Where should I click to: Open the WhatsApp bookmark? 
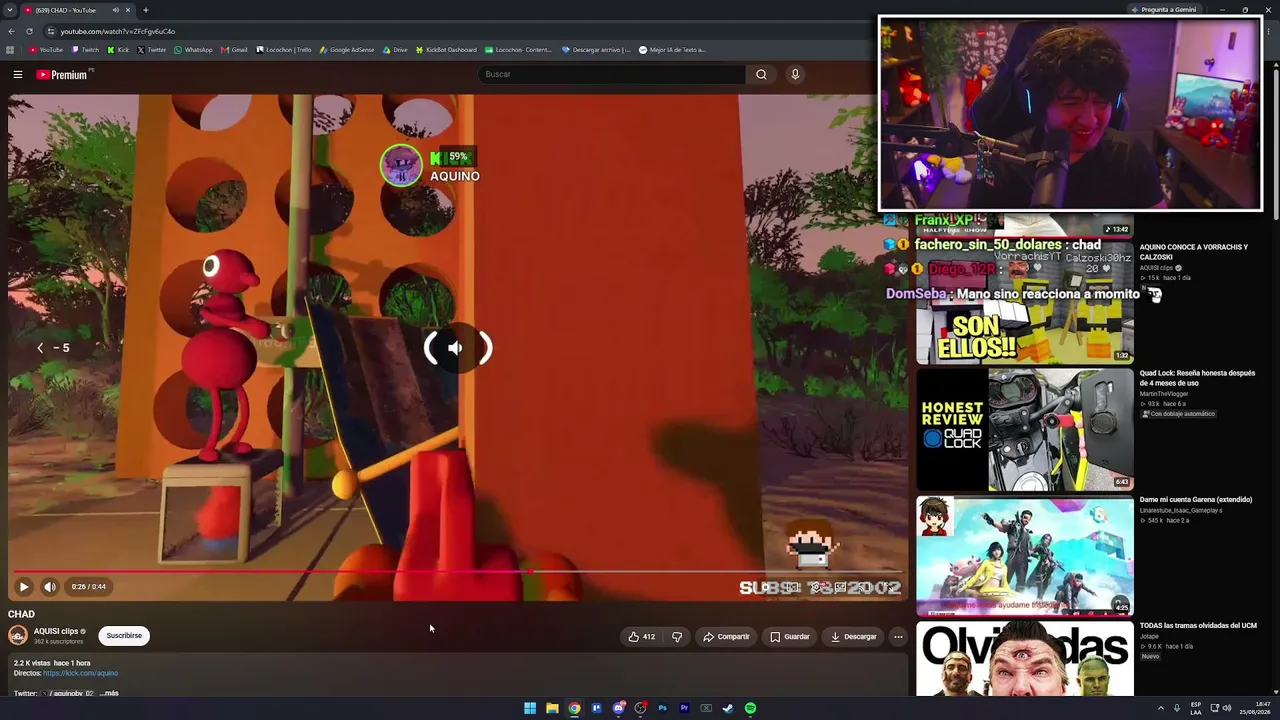click(193, 49)
